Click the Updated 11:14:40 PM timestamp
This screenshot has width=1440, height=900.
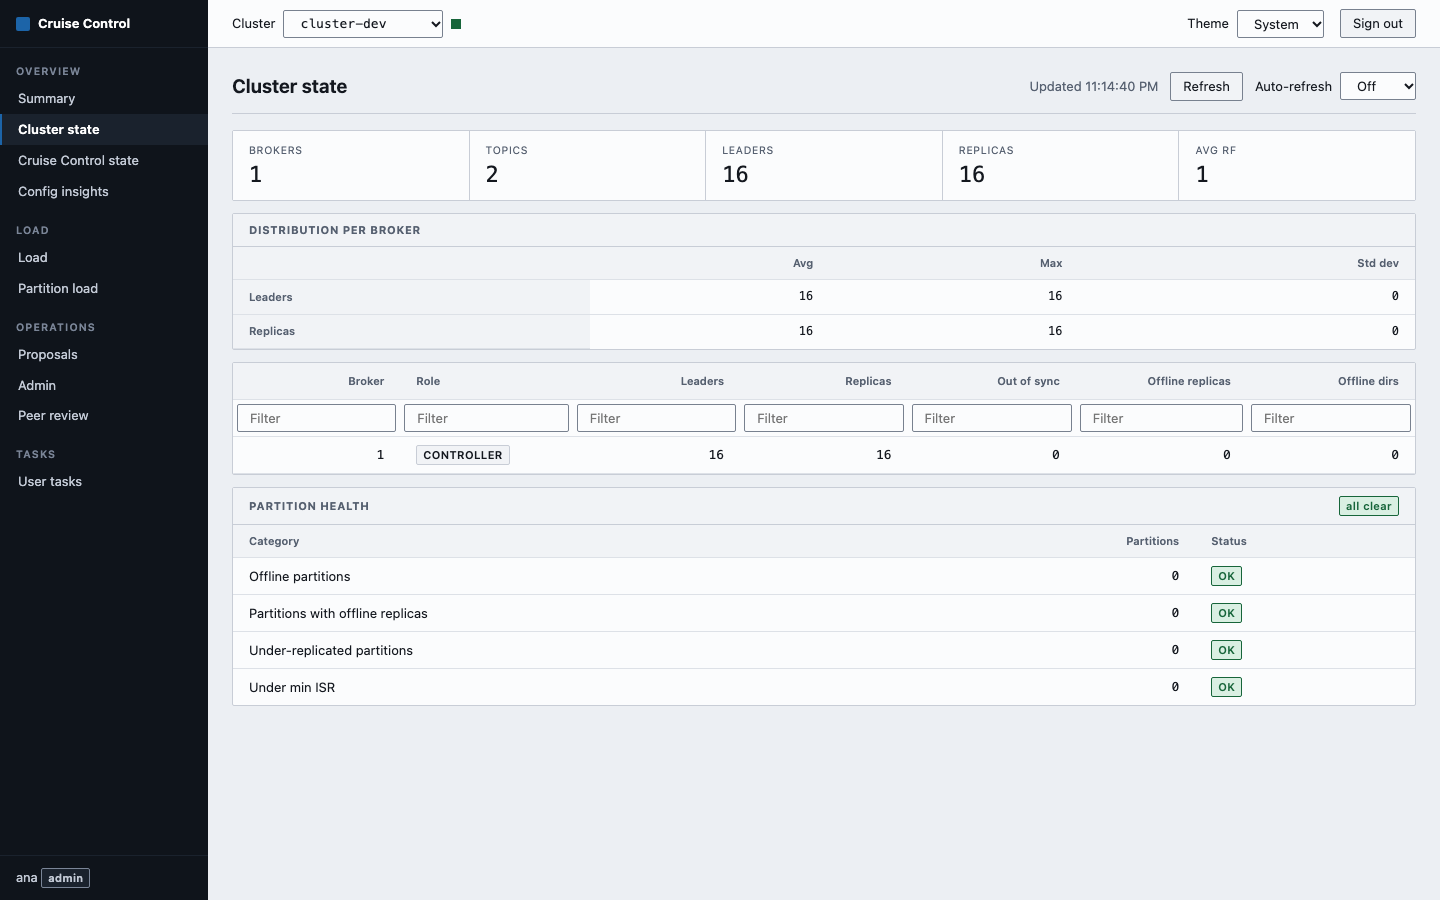tap(1094, 86)
